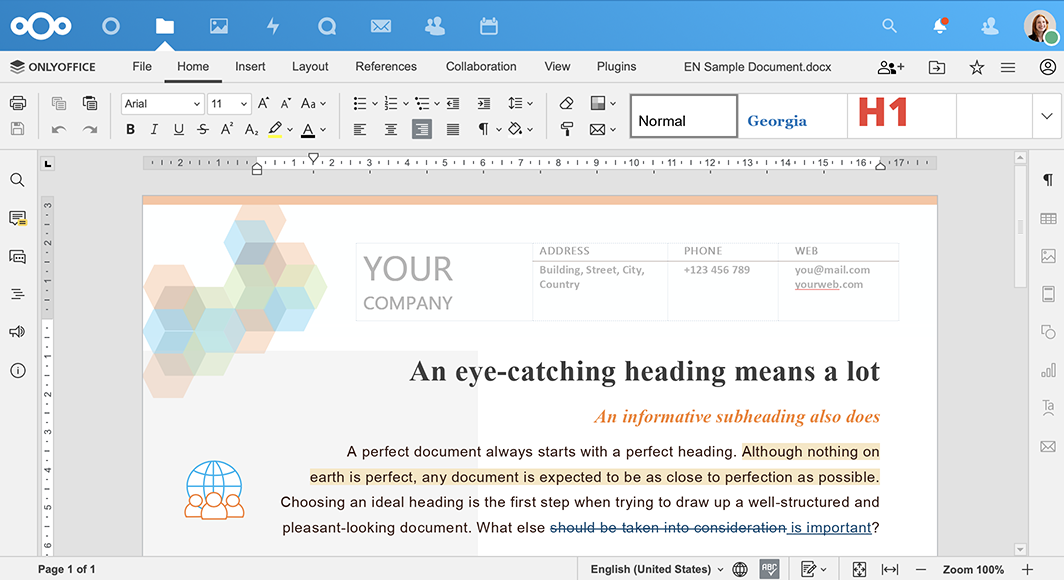Select the Normal paragraph style
This screenshot has width=1064, height=580.
684,116
